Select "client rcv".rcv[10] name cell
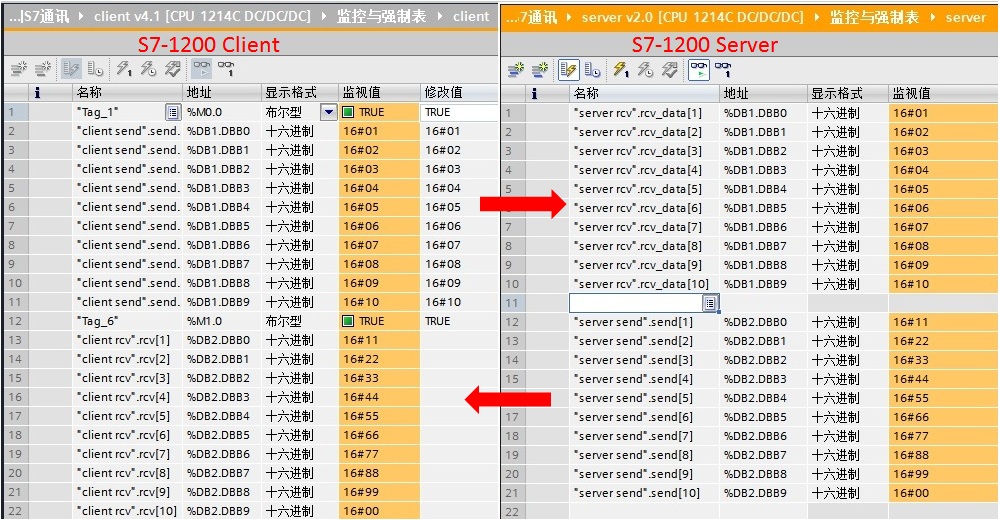 [x=128, y=511]
